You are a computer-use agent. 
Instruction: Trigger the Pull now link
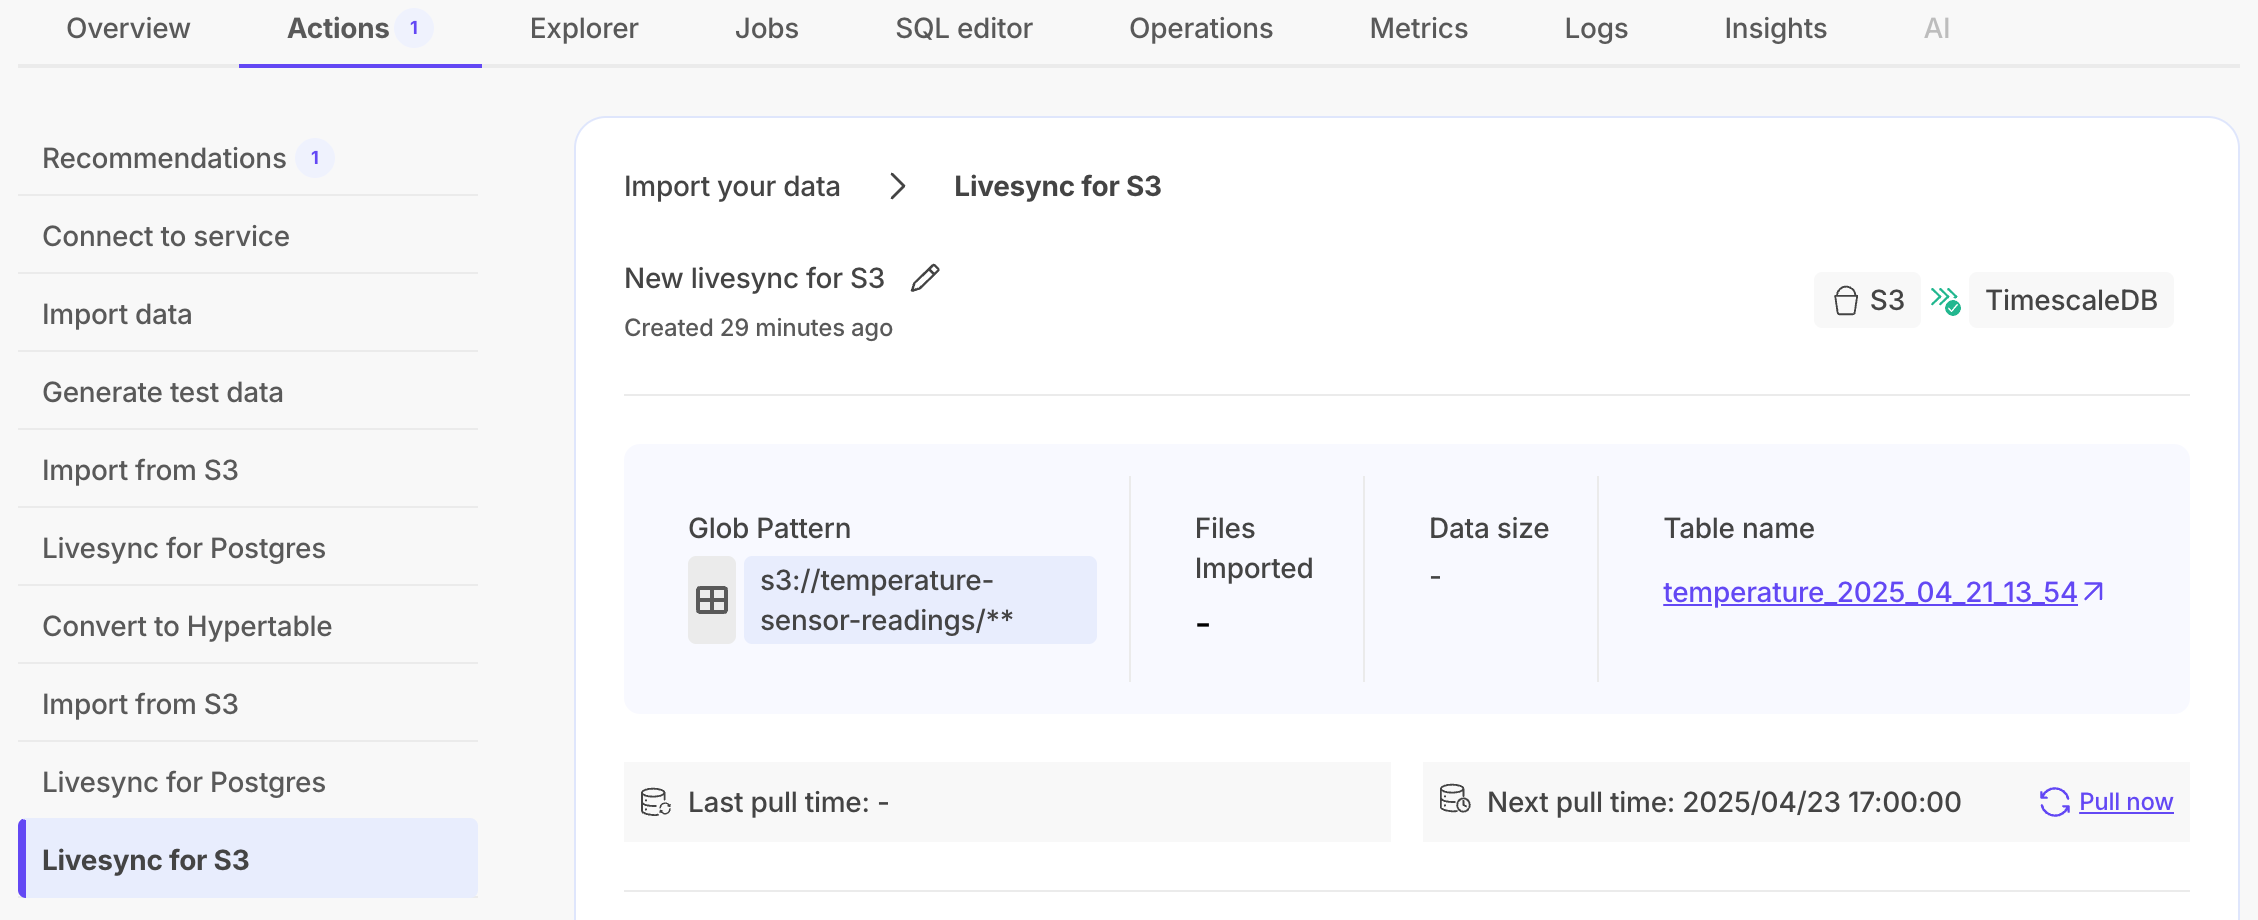[x=2126, y=802]
